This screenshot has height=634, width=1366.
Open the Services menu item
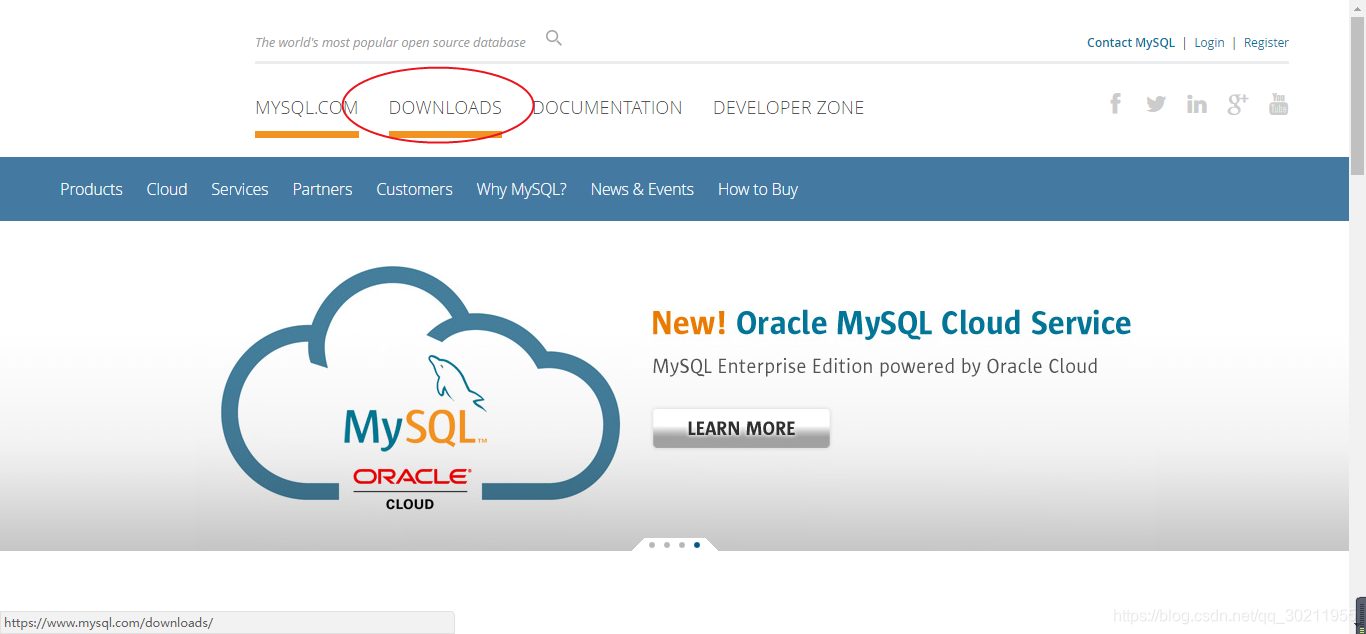click(x=239, y=189)
